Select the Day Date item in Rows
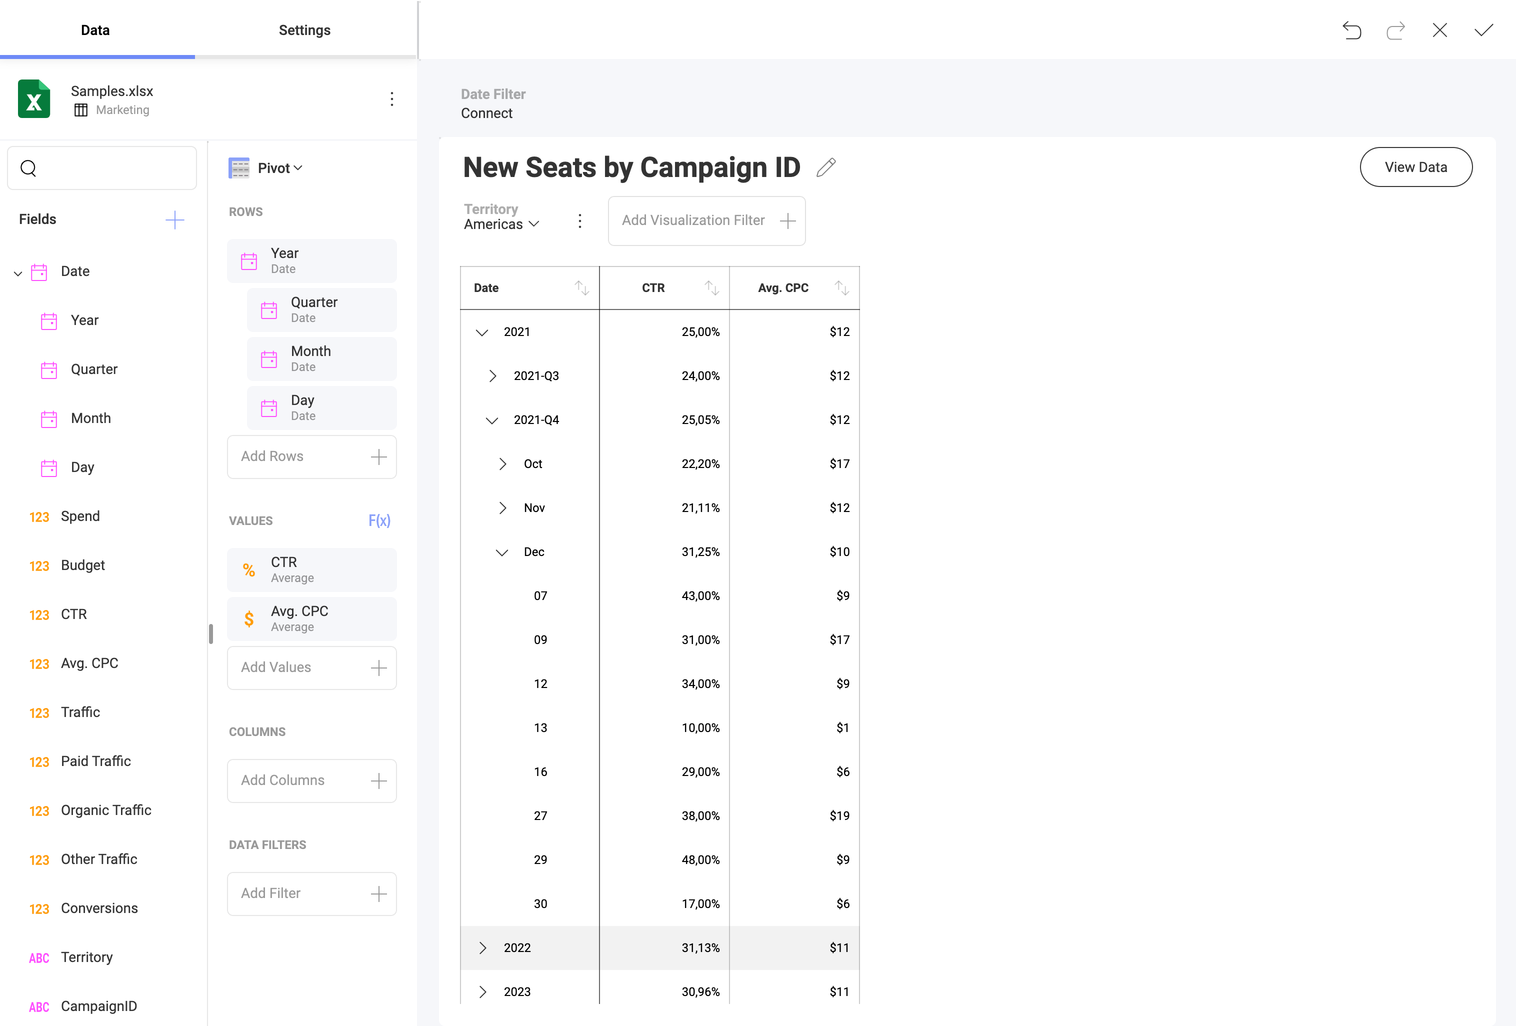Screen dimensions: 1522x1026 [322, 408]
